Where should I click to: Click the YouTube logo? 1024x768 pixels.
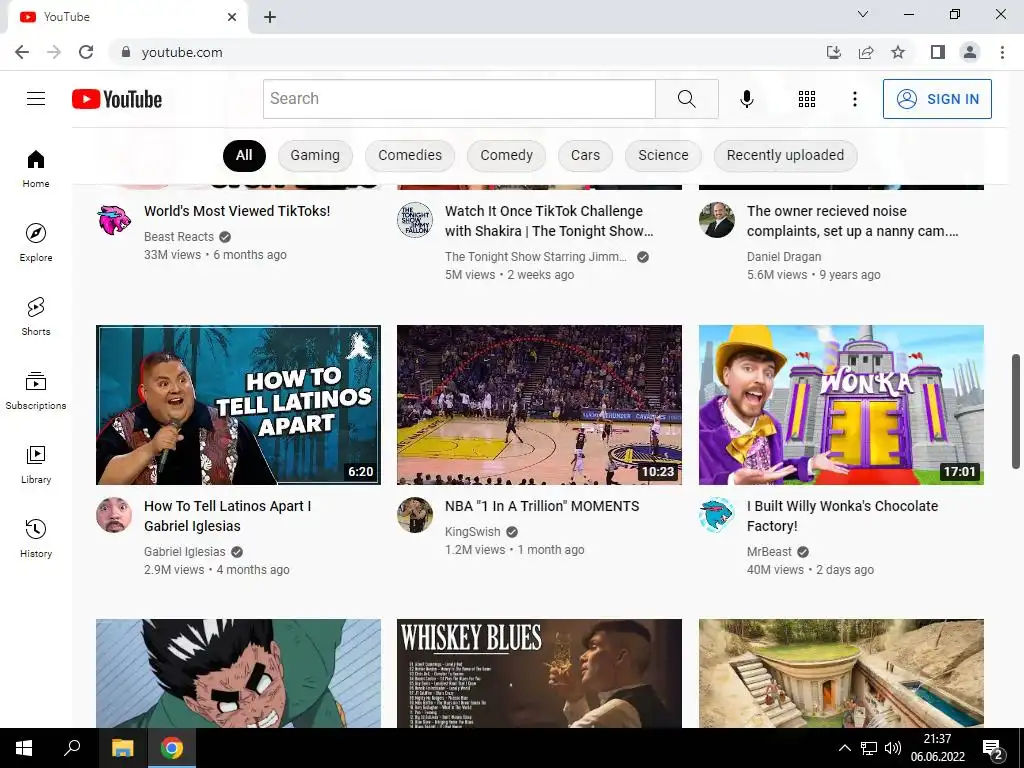pyautogui.click(x=117, y=99)
